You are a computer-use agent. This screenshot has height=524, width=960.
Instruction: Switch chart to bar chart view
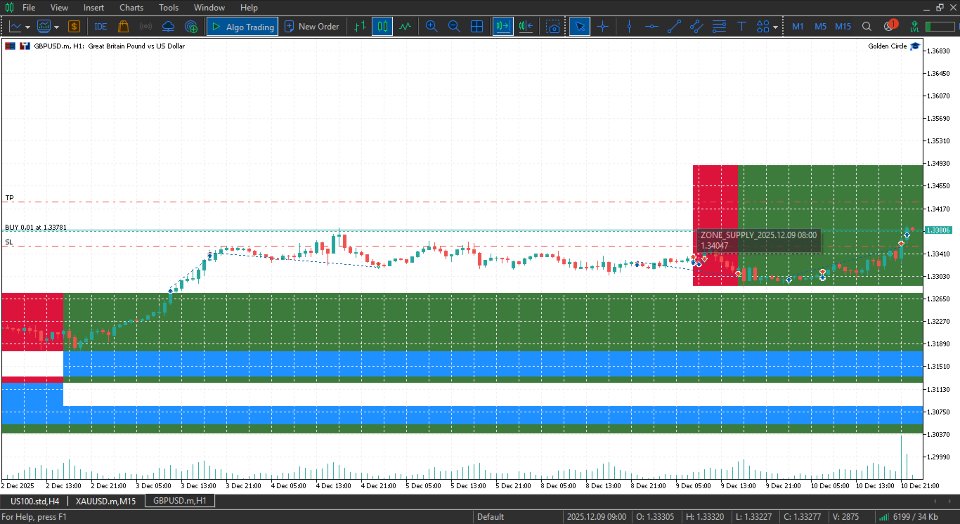click(360, 26)
